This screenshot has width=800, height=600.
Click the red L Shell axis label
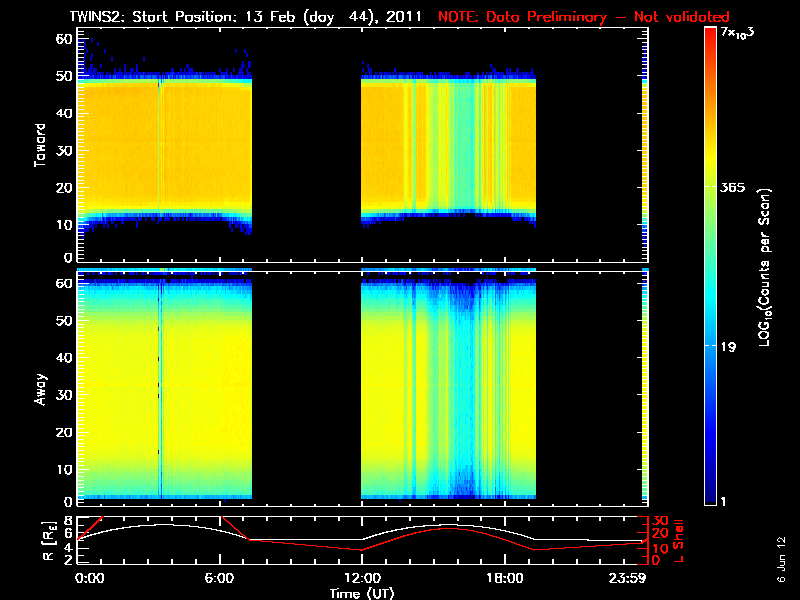tap(679, 541)
